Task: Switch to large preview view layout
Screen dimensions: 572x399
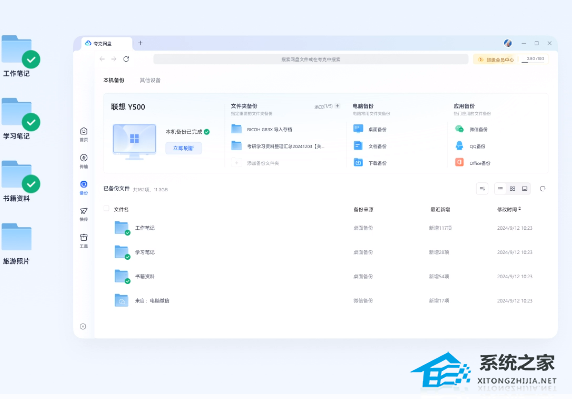Action: (525, 189)
